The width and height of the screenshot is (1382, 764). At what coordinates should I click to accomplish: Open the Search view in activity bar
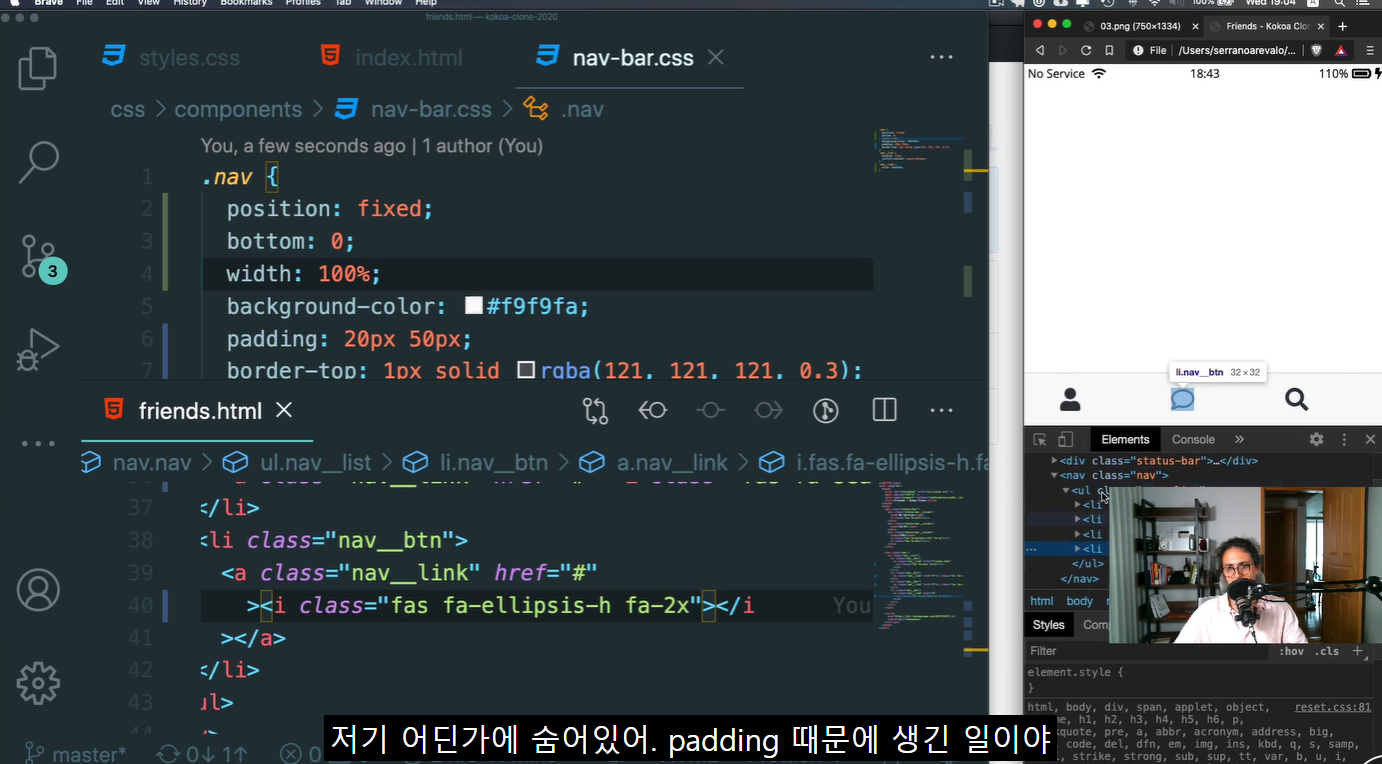[x=38, y=162]
